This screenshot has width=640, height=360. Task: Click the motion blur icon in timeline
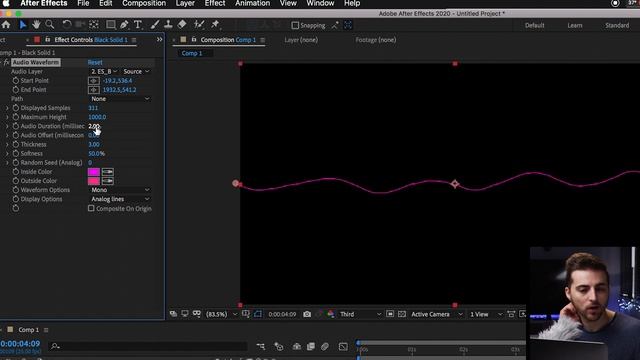[x=325, y=347]
